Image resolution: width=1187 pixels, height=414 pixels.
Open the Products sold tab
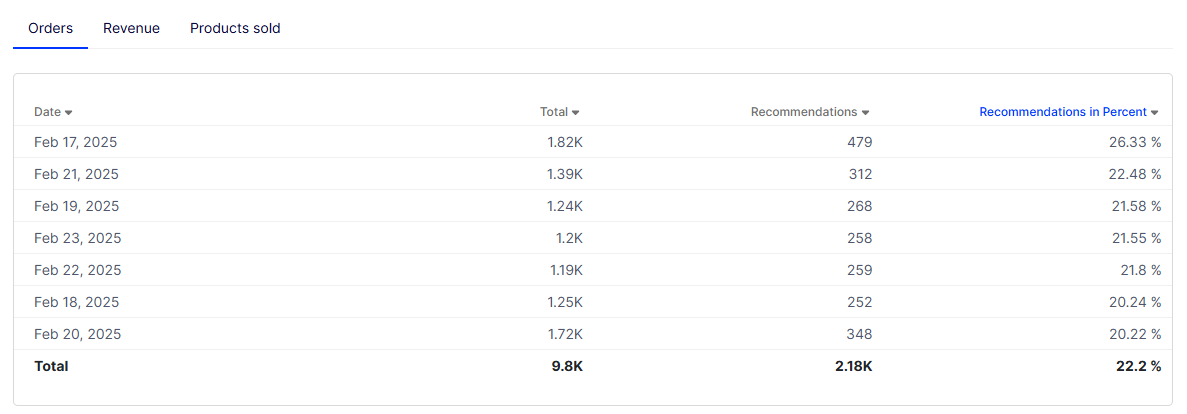[x=235, y=29]
